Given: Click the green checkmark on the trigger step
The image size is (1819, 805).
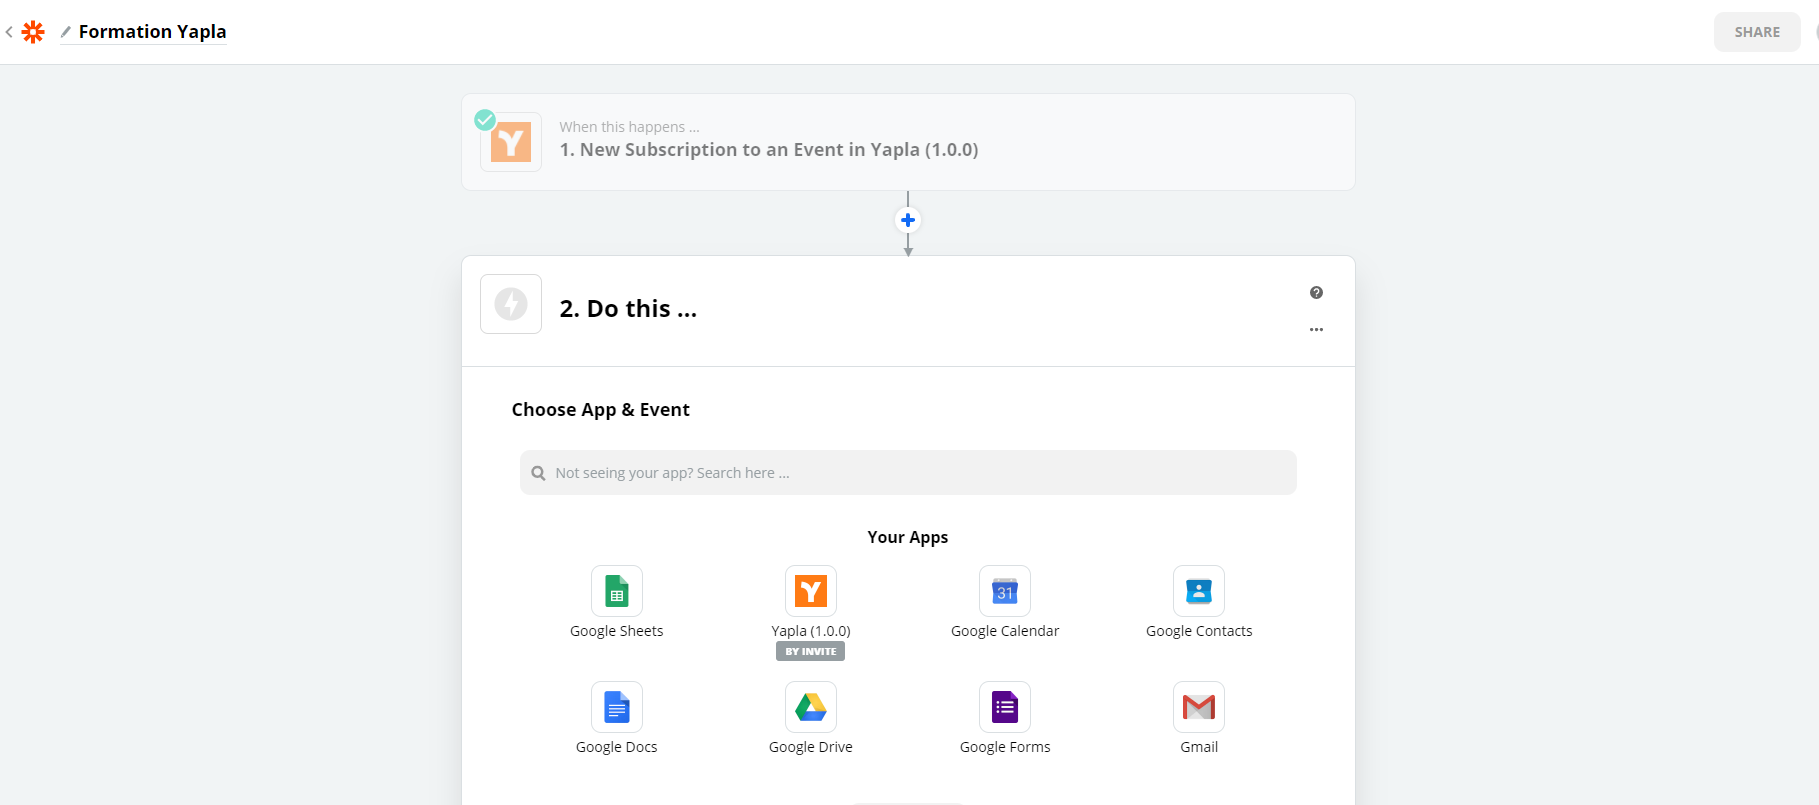Looking at the screenshot, I should coord(485,120).
